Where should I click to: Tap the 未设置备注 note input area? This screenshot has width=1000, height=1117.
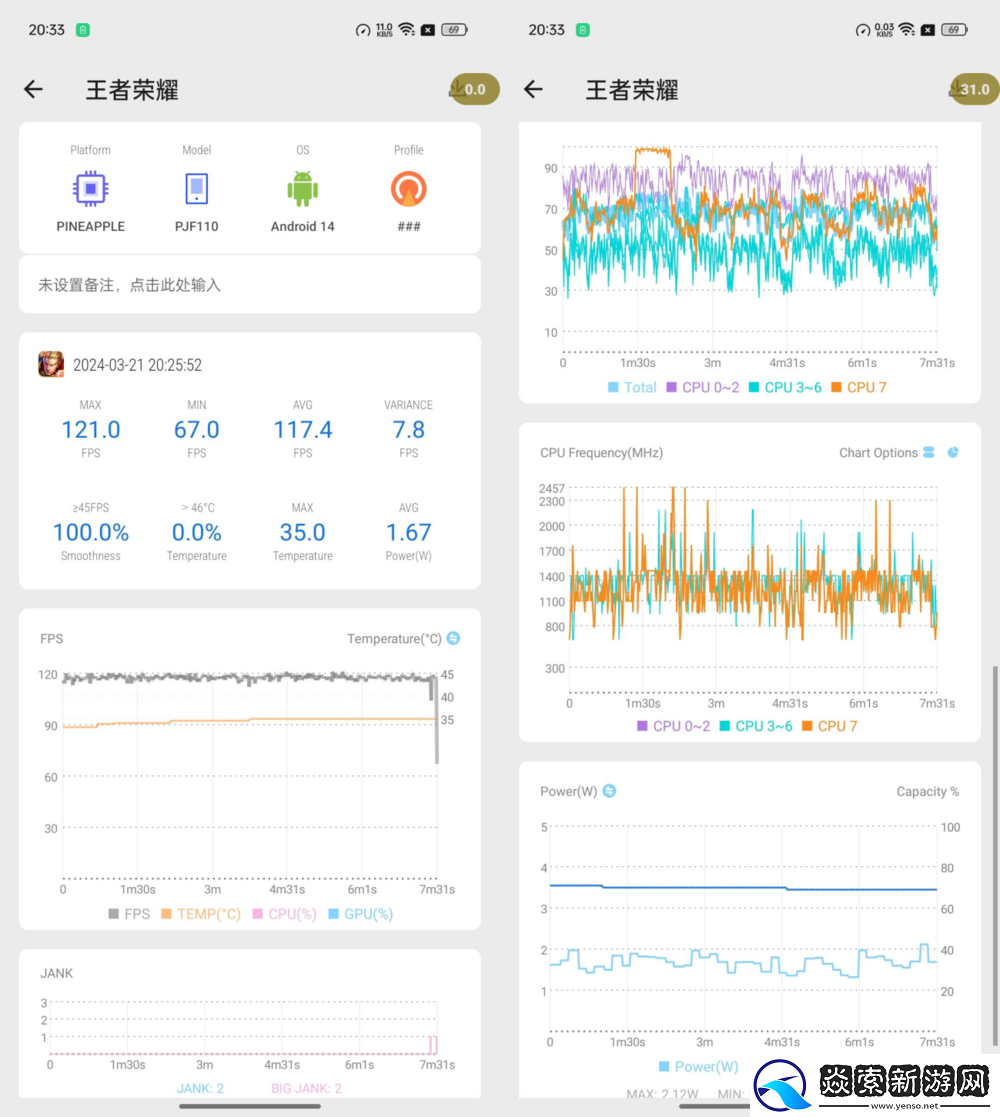[x=248, y=284]
